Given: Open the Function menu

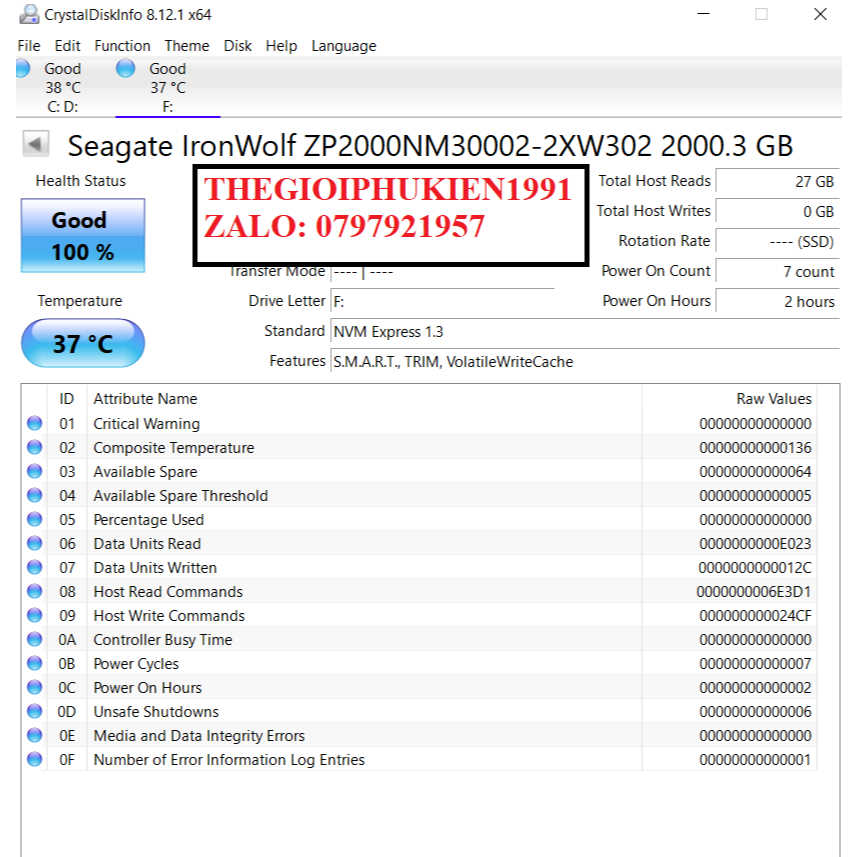Looking at the screenshot, I should [122, 46].
